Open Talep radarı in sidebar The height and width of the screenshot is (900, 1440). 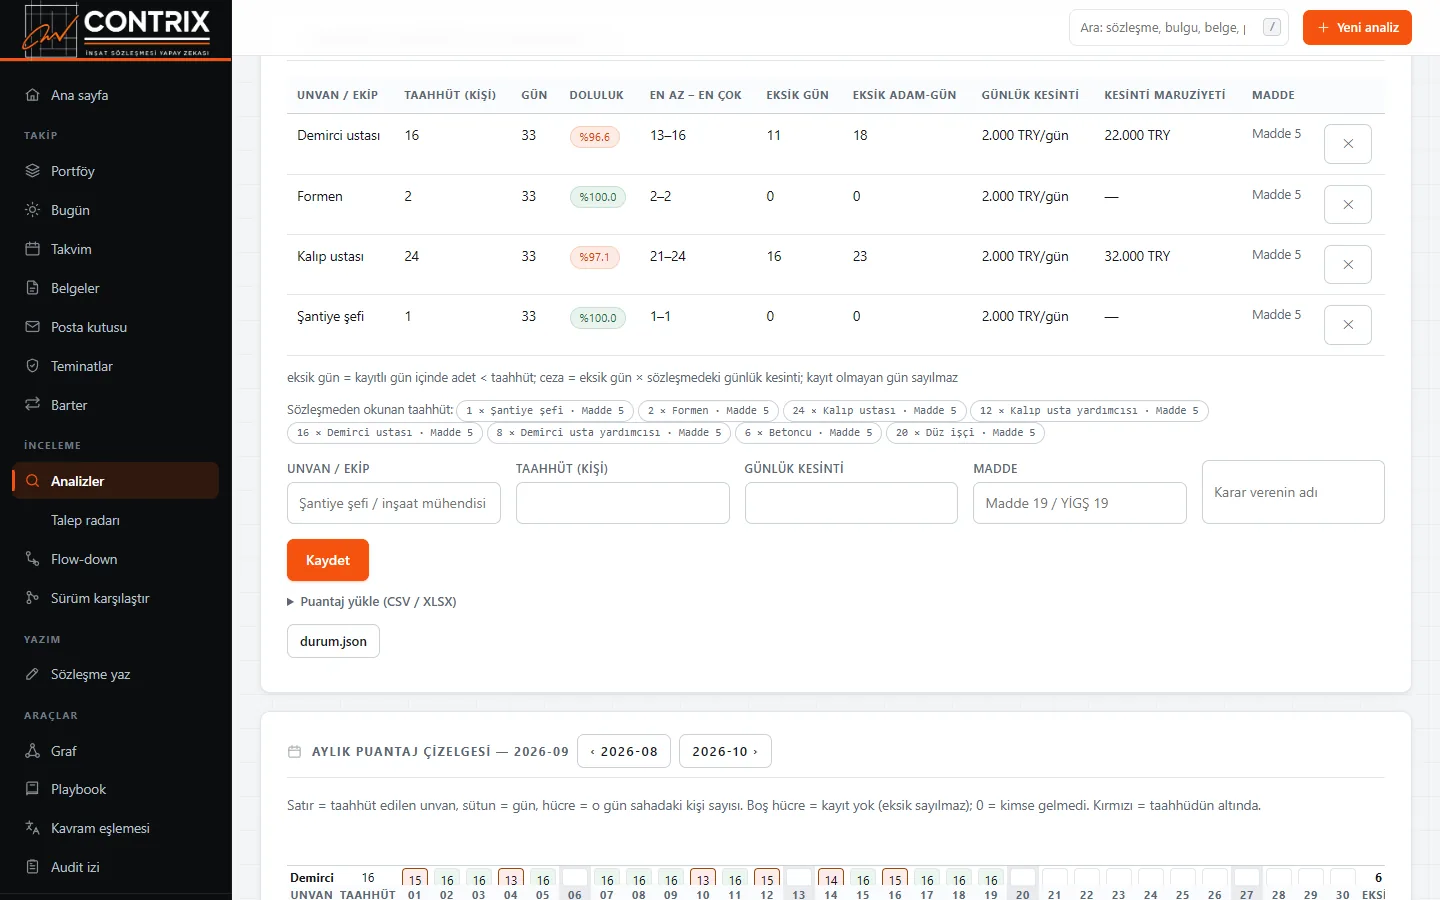(116, 520)
